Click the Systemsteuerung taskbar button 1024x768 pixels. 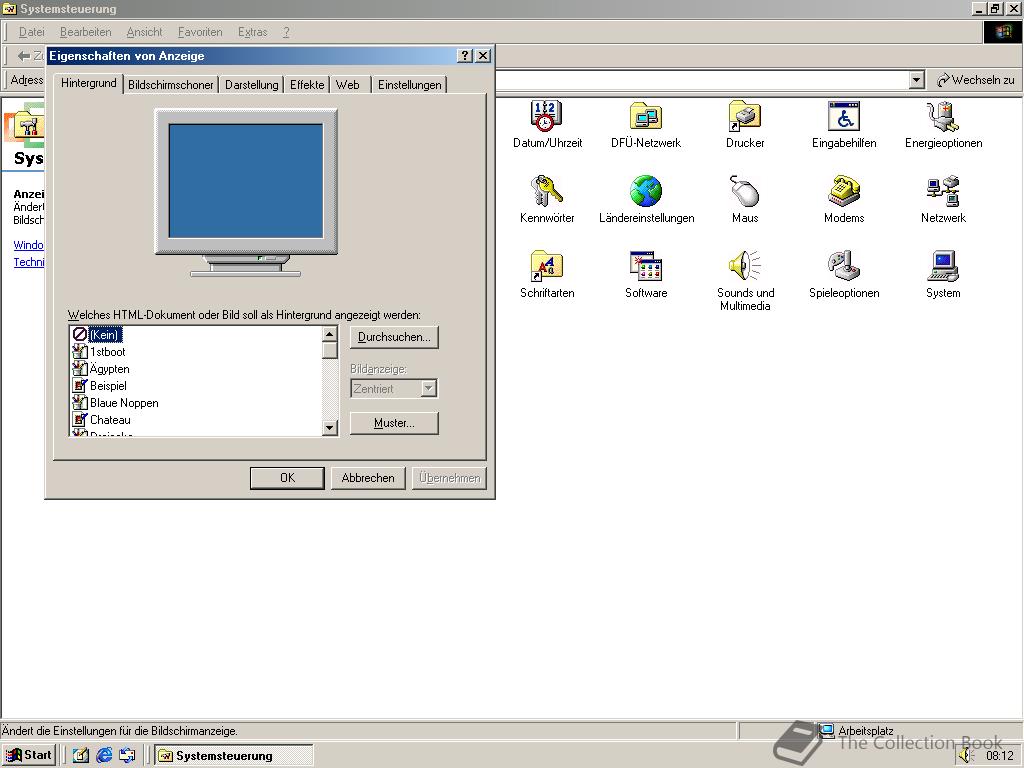pyautogui.click(x=234, y=756)
